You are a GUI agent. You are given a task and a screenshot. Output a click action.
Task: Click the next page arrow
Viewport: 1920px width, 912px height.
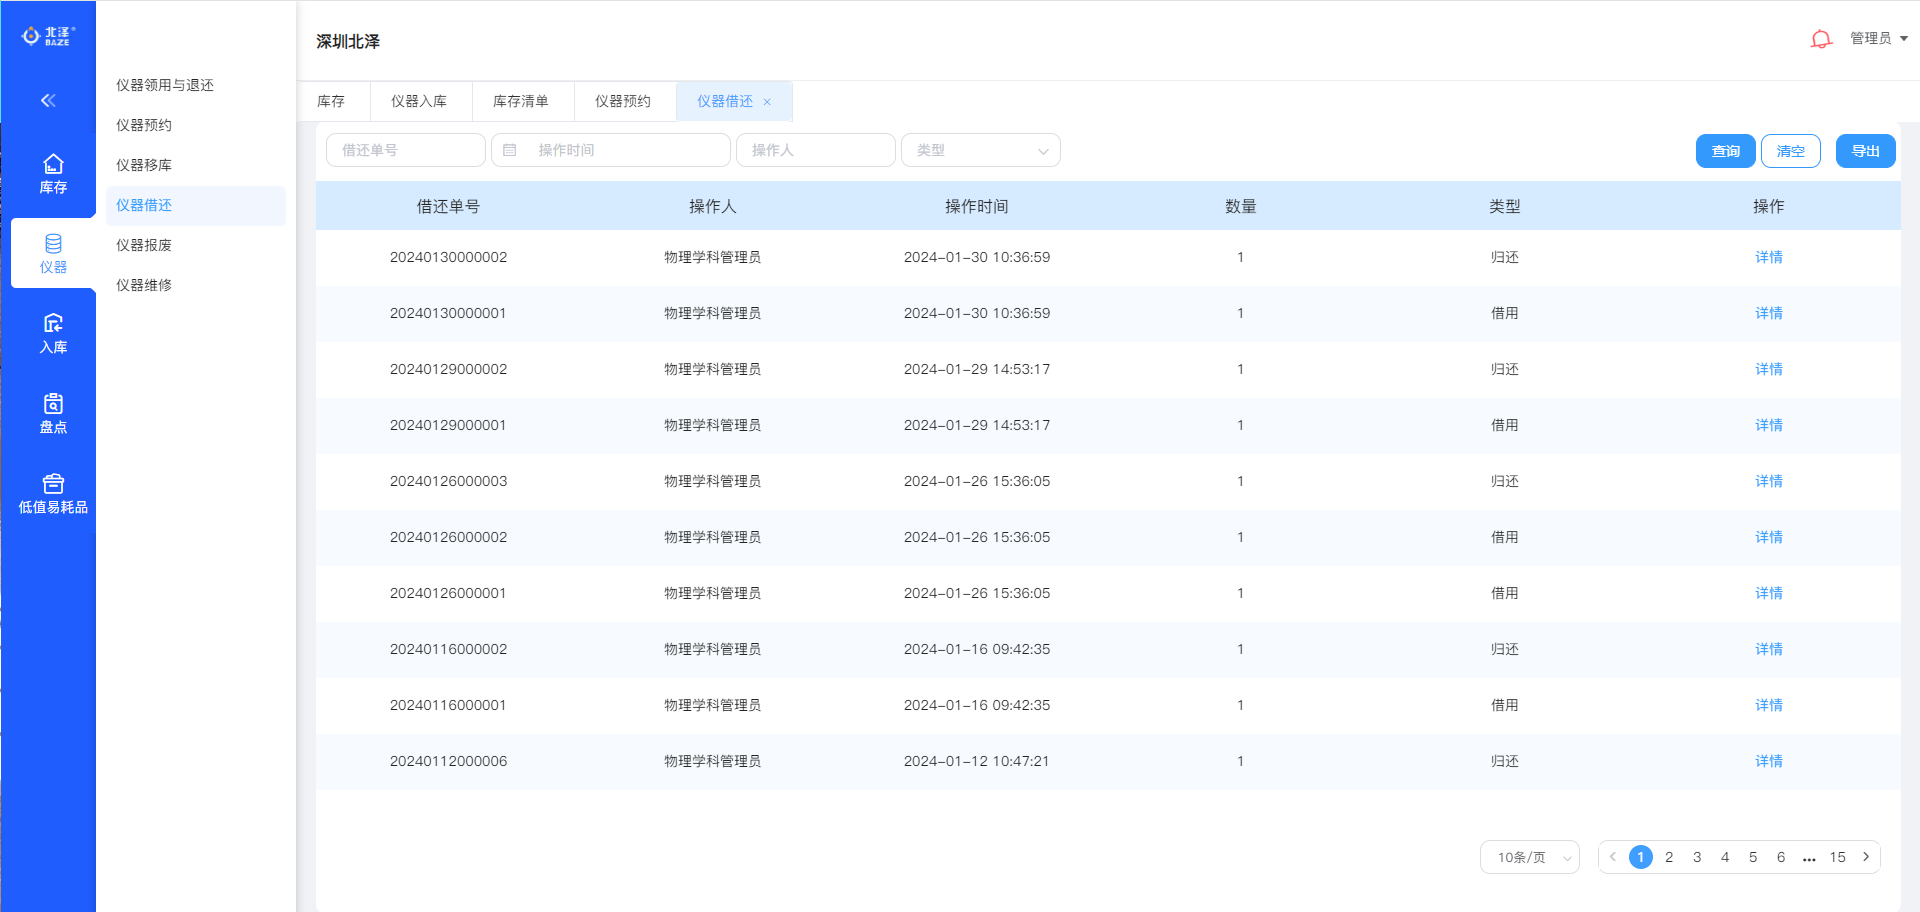[x=1866, y=857]
